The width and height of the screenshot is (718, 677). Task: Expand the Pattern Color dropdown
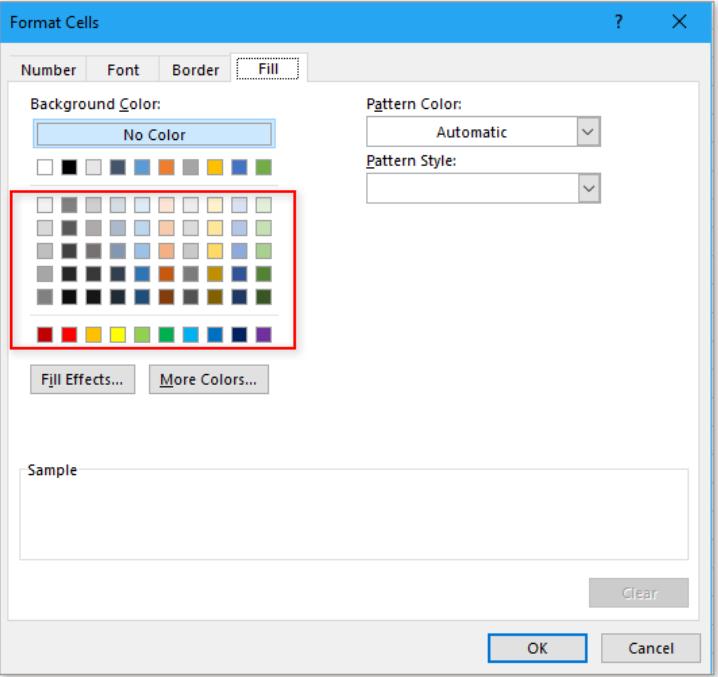[x=588, y=132]
